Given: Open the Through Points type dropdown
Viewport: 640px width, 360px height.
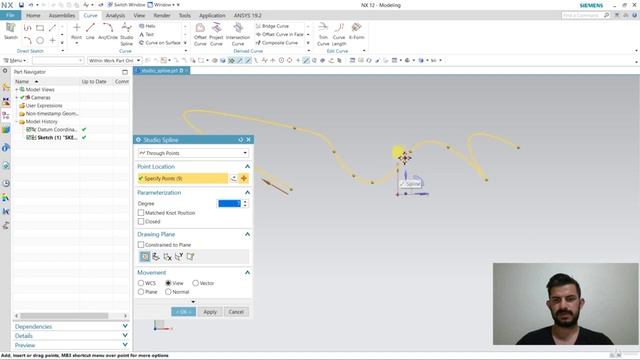Looking at the screenshot, I should coord(193,153).
